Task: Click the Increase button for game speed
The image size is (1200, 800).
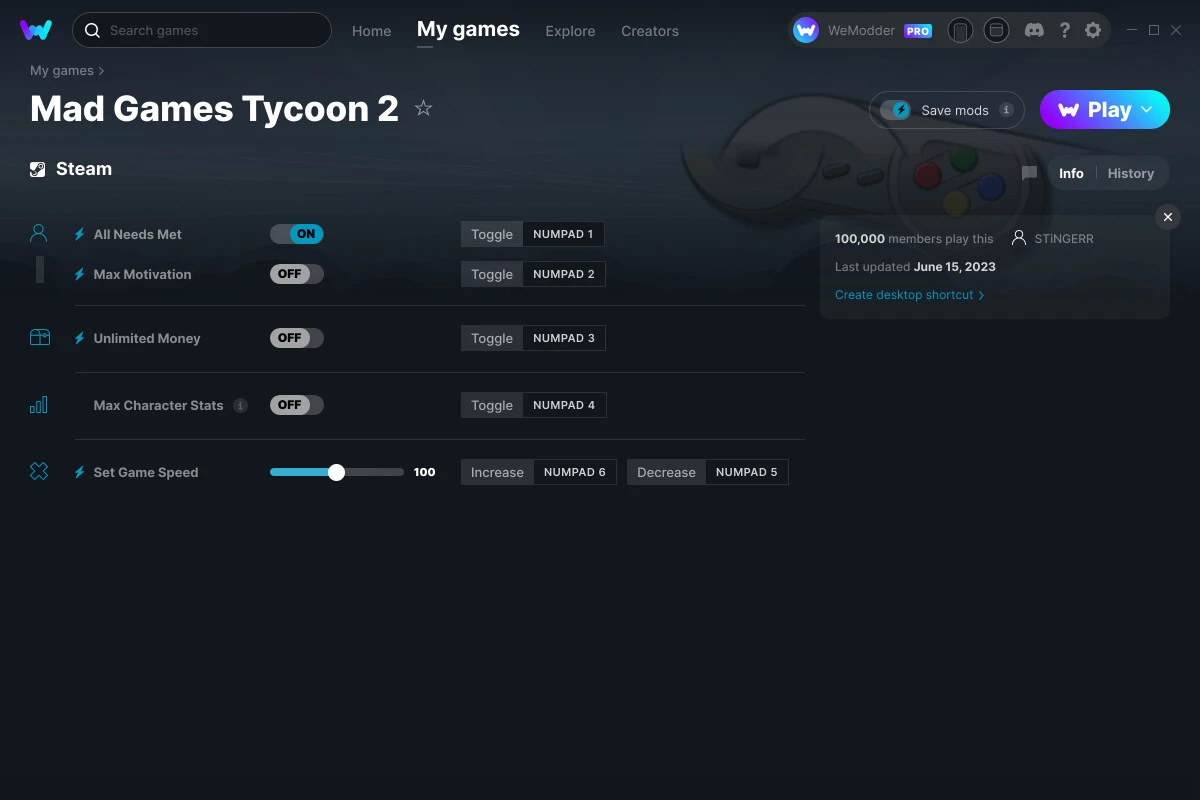Action: 497,471
